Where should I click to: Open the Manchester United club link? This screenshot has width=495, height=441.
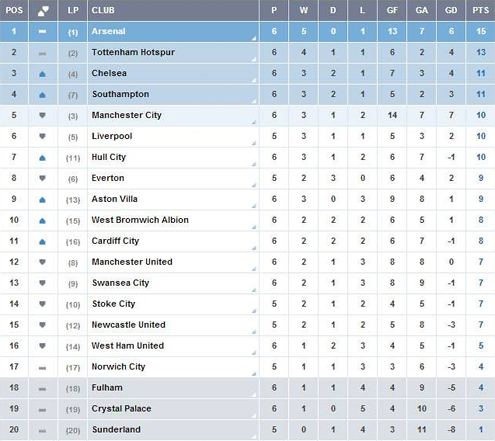pos(132,262)
